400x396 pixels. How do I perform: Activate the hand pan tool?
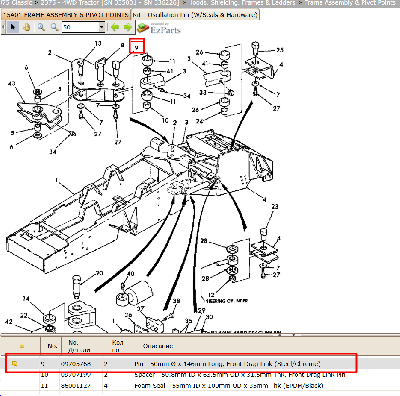(x=27, y=27)
